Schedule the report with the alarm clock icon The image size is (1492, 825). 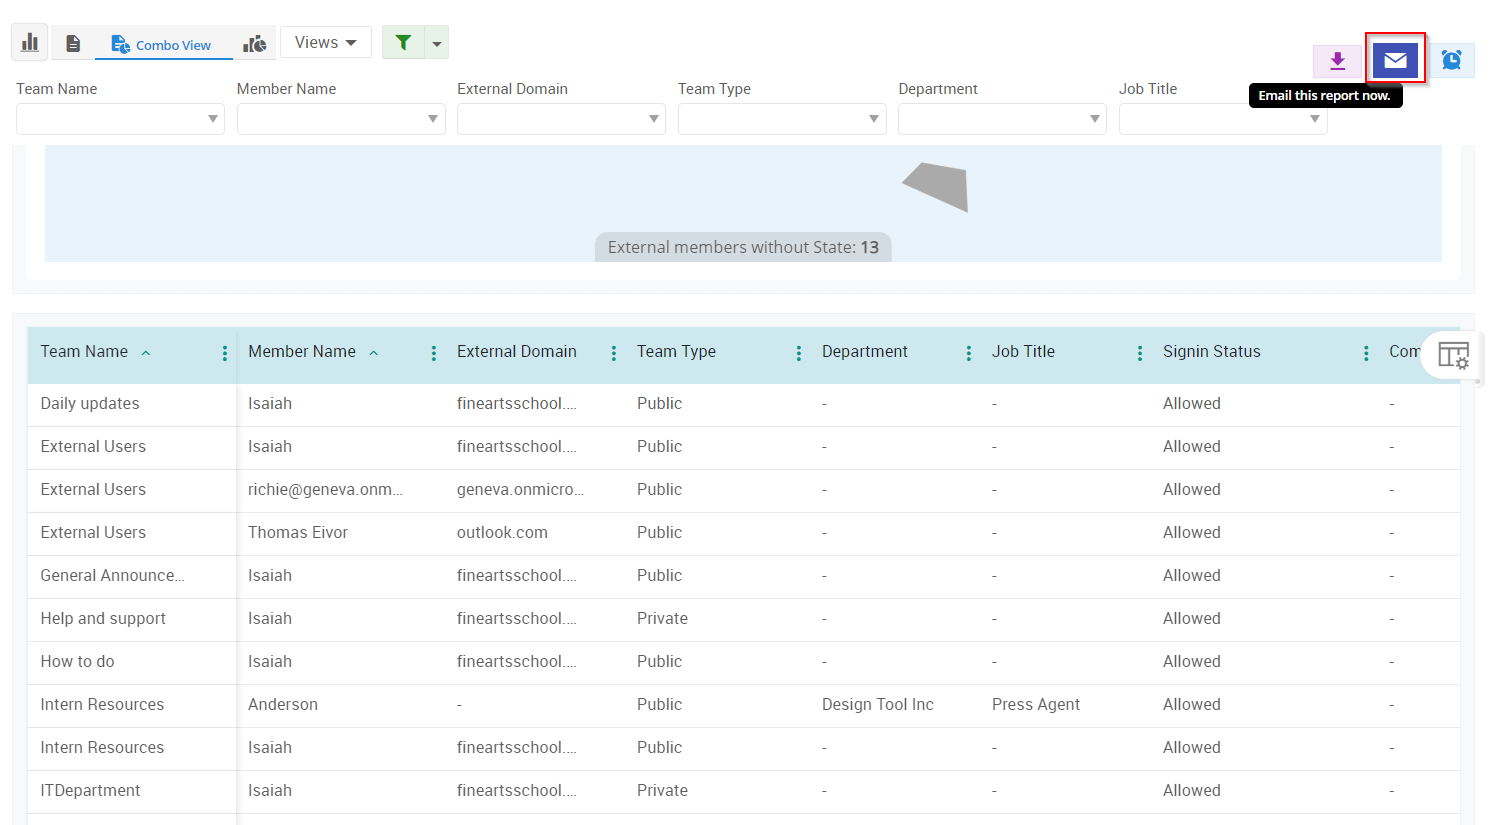click(x=1451, y=61)
